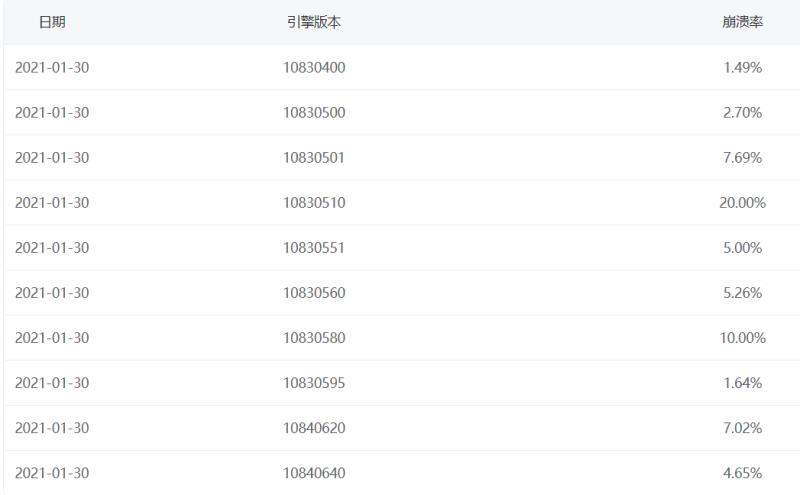
Task: Select engine version 10830400 cell
Action: click(314, 68)
